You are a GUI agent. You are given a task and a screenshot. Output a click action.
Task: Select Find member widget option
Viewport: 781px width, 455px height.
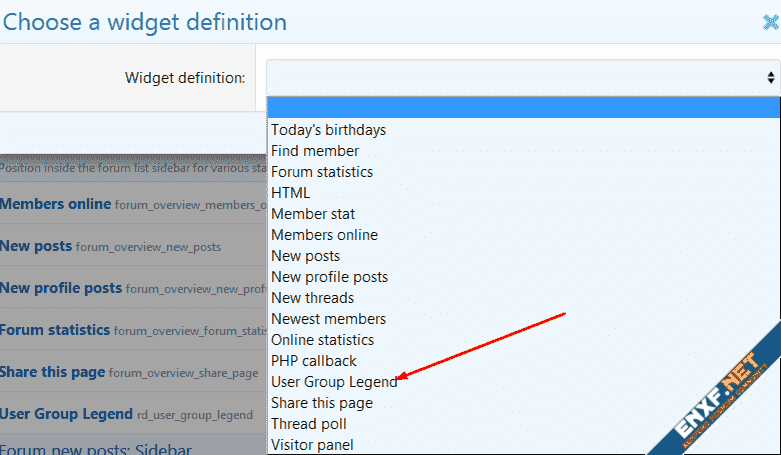315,151
